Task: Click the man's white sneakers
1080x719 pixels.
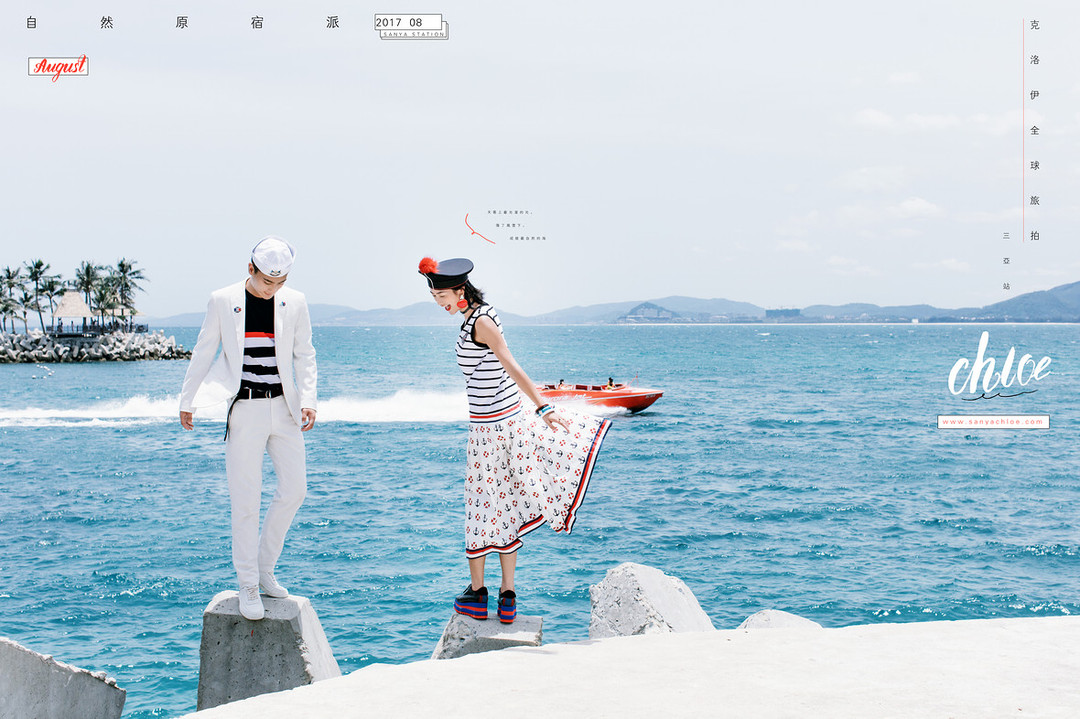Action: click(260, 596)
